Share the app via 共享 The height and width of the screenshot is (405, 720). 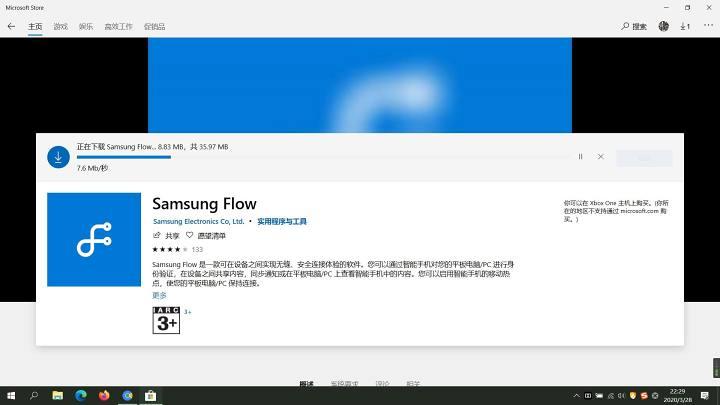(x=166, y=236)
